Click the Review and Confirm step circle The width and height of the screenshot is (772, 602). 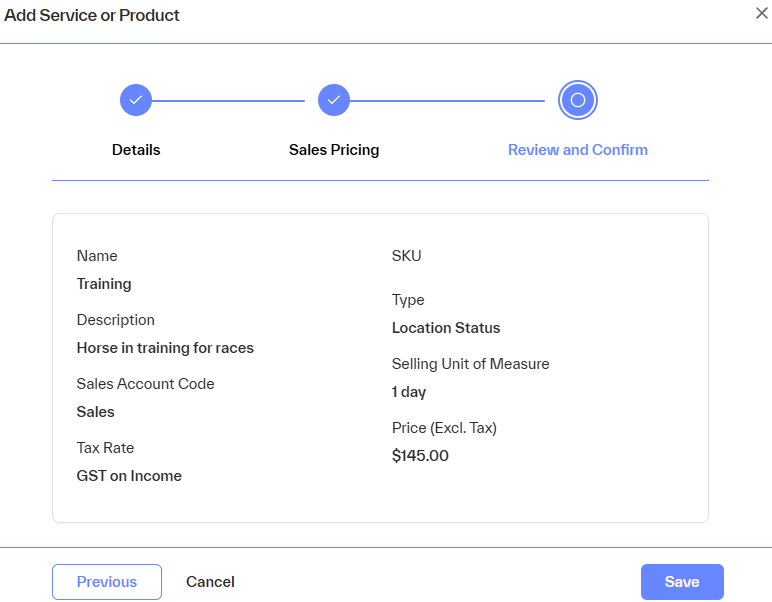[577, 100]
